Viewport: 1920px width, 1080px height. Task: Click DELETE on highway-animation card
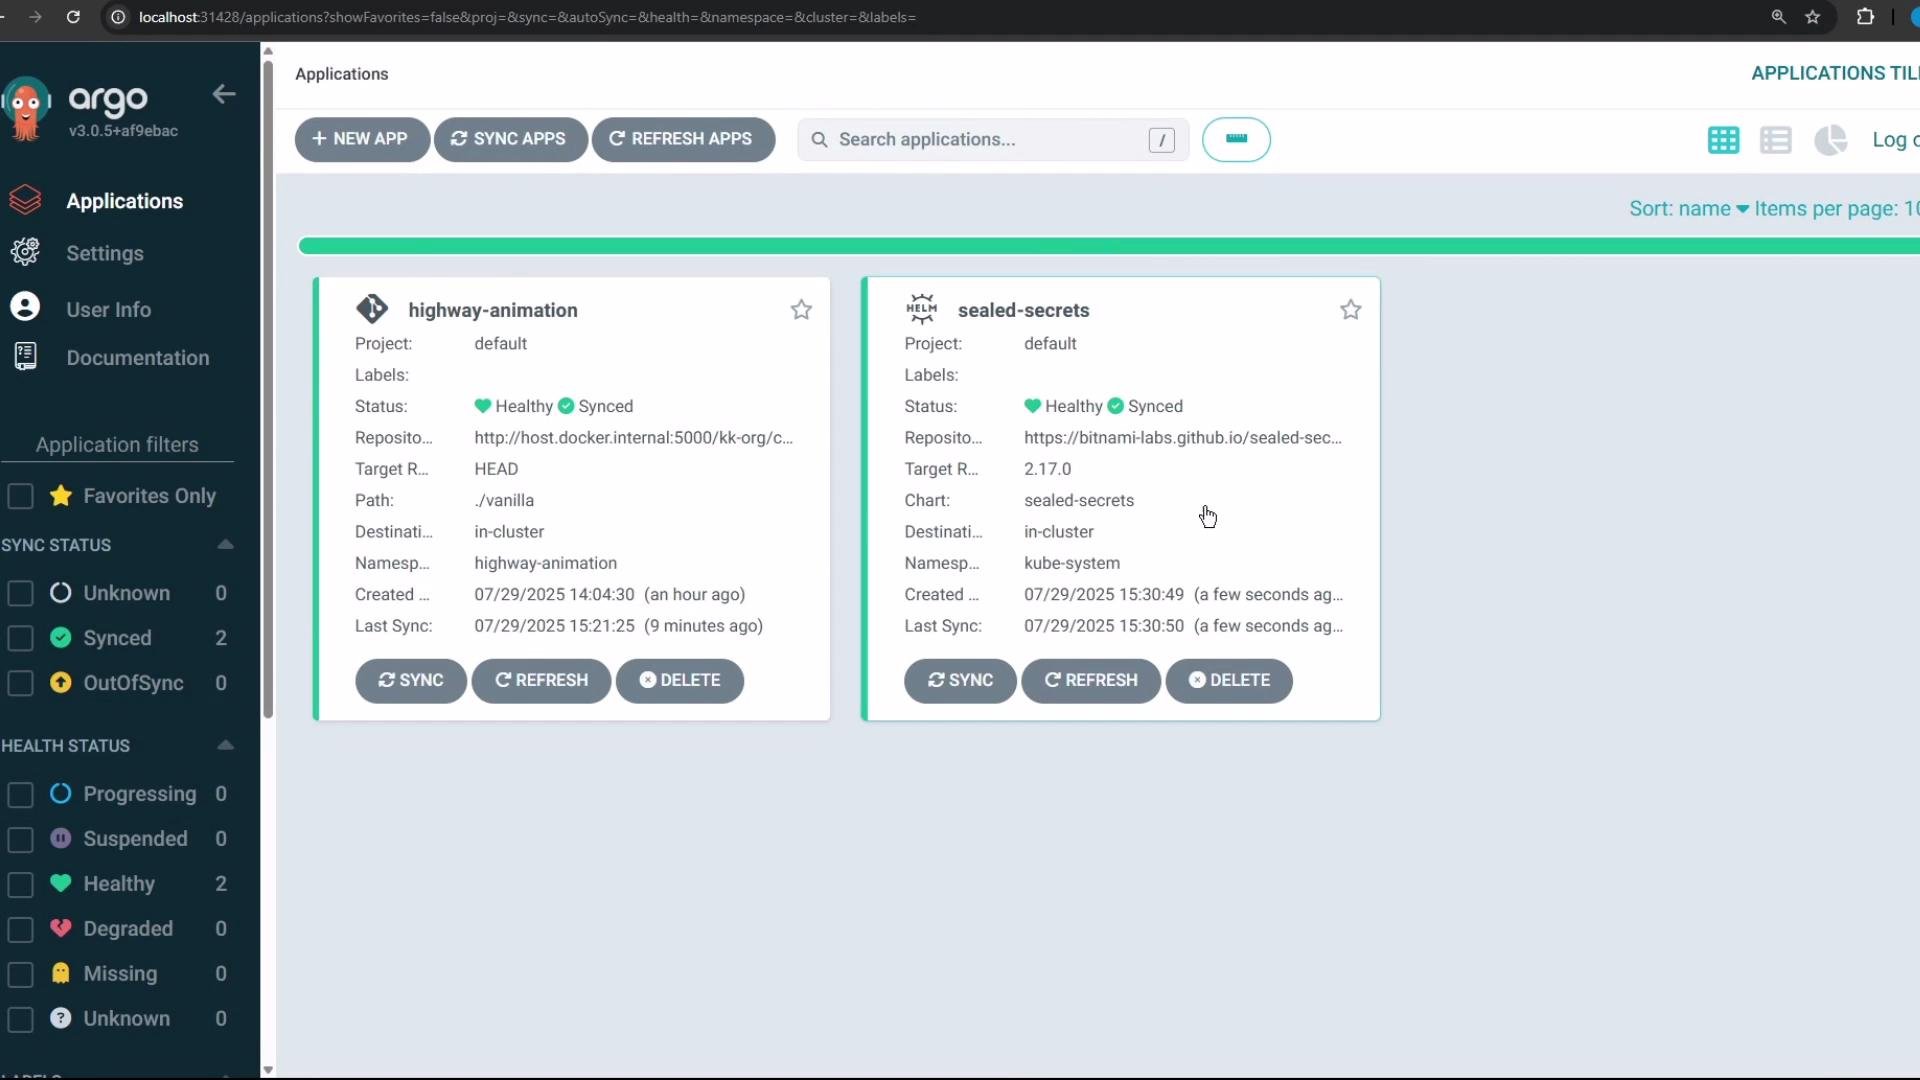680,681
